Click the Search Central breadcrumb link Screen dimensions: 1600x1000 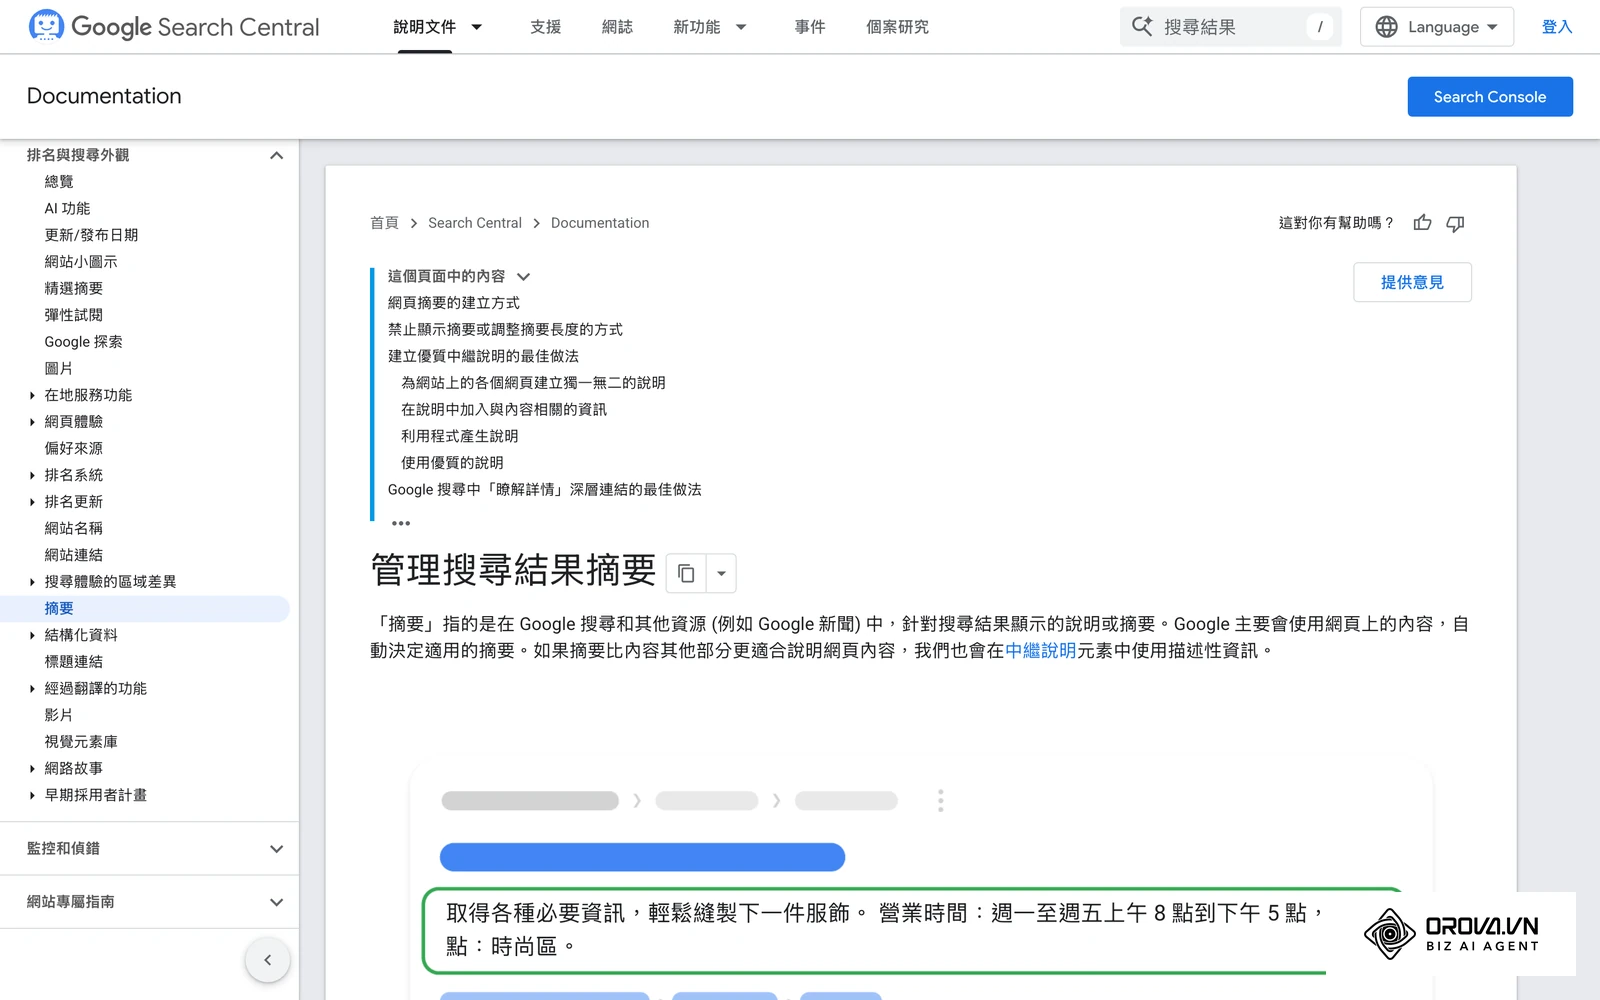click(x=475, y=223)
